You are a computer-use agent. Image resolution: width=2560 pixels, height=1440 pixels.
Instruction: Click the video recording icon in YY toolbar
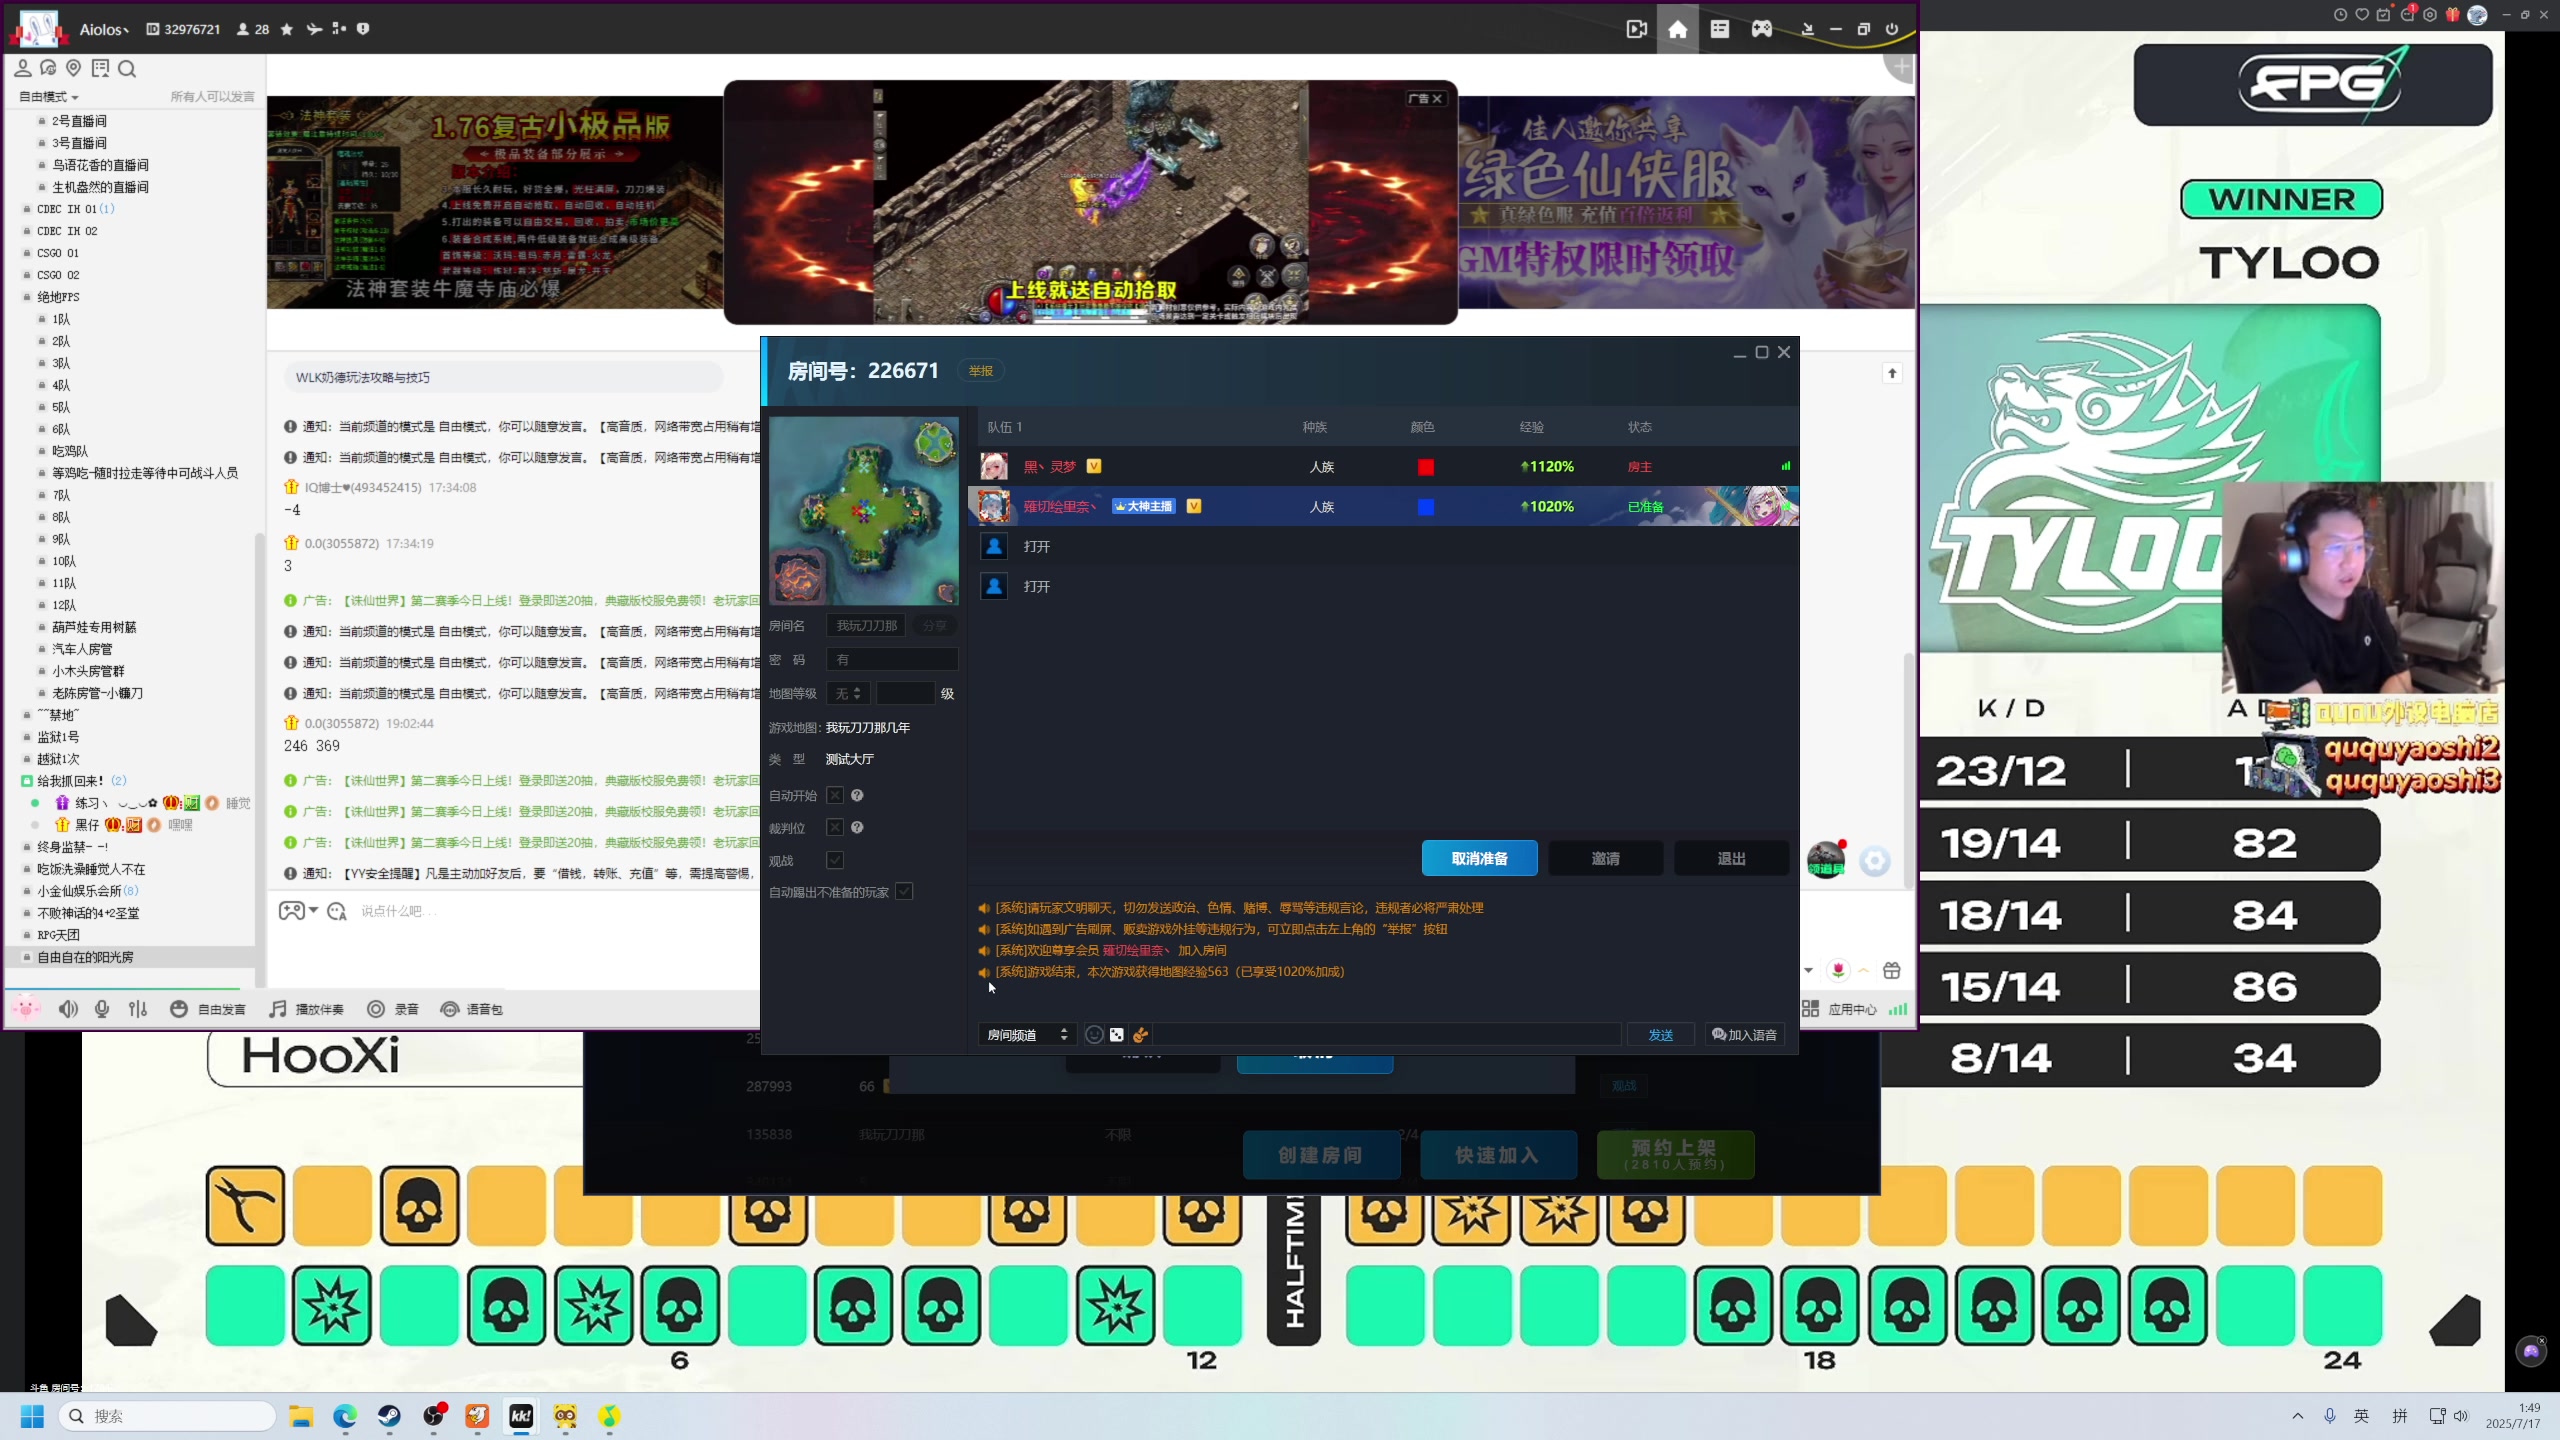pos(1636,29)
